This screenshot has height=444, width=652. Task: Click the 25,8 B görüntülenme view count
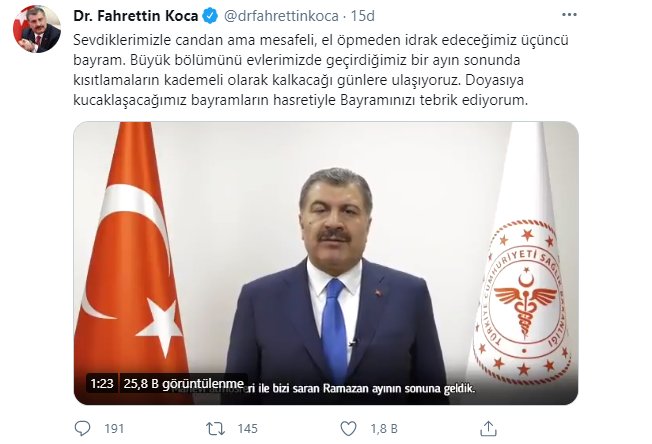coord(183,383)
